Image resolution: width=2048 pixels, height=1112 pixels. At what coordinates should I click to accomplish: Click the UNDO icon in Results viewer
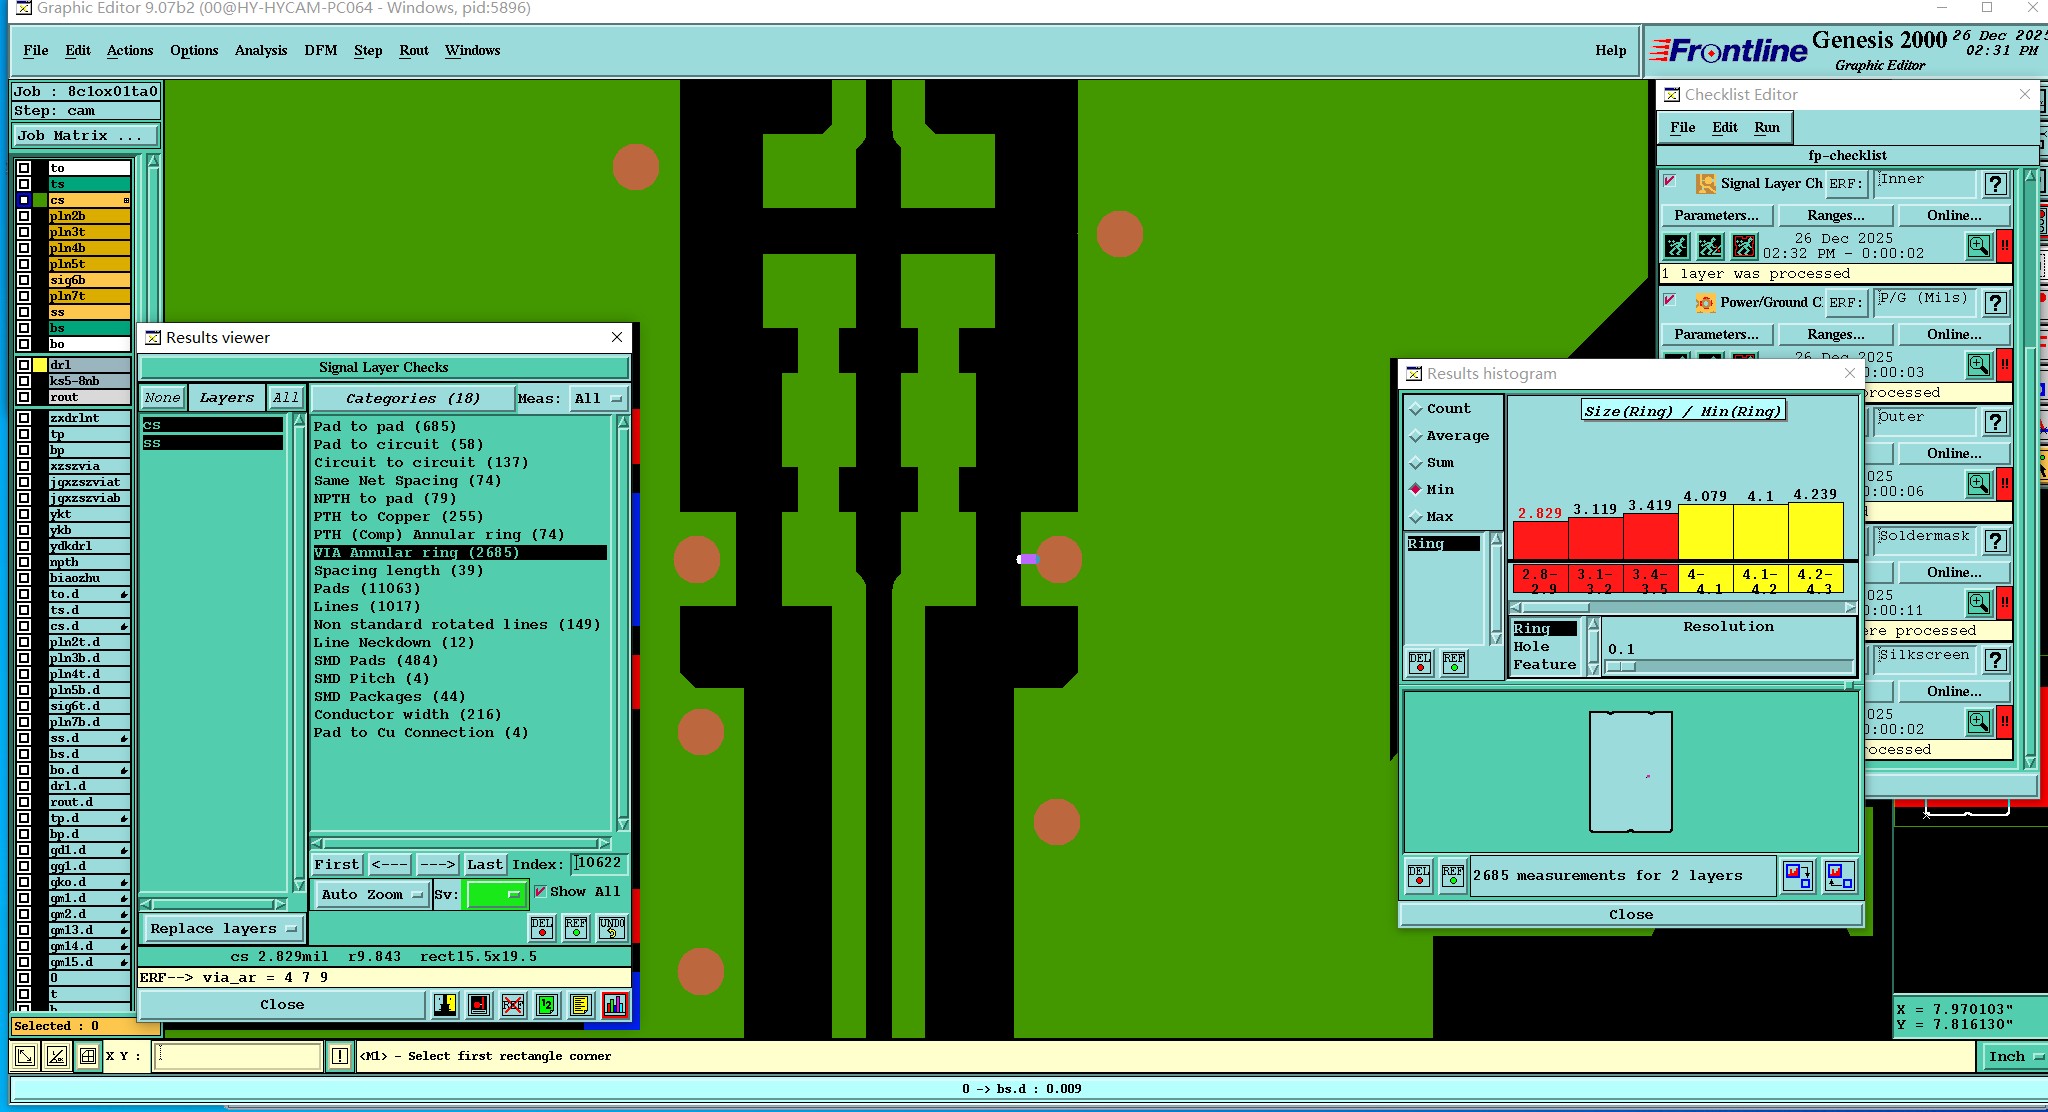[x=611, y=928]
